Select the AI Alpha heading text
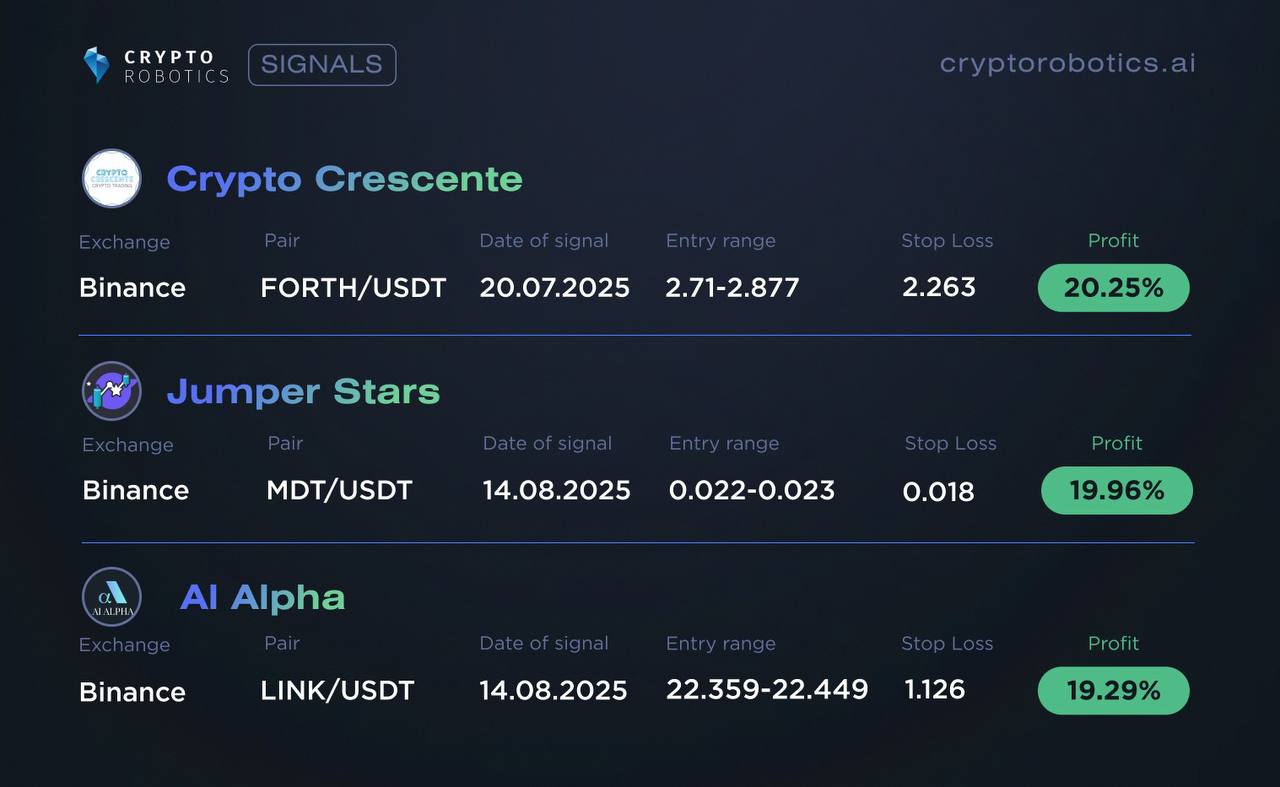Viewport: 1280px width, 787px height. [263, 597]
